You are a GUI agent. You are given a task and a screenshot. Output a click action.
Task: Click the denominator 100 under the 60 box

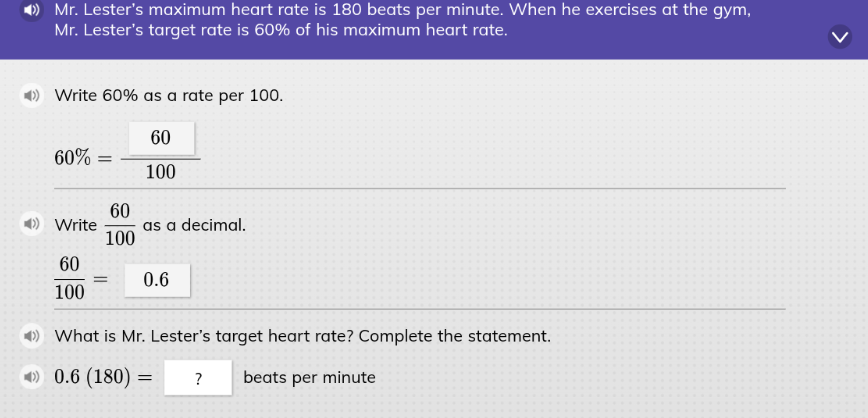(x=160, y=173)
